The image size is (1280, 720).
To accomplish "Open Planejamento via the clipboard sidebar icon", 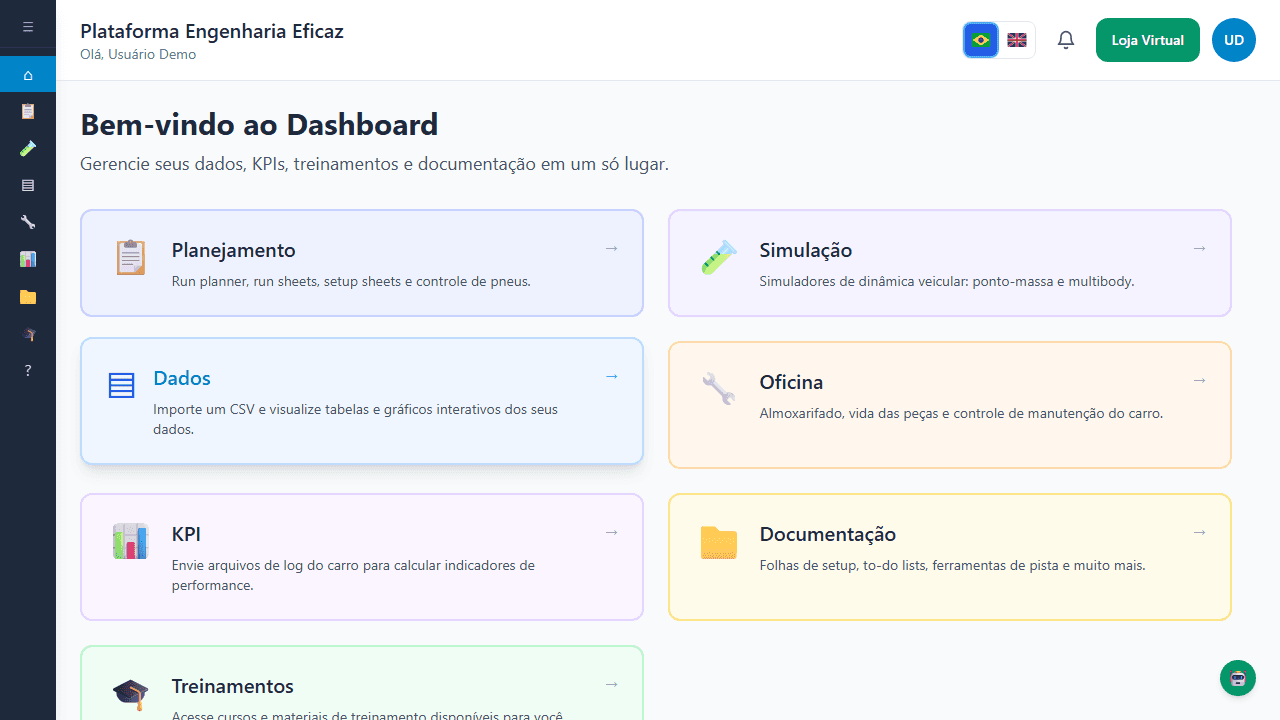I will pyautogui.click(x=27, y=111).
